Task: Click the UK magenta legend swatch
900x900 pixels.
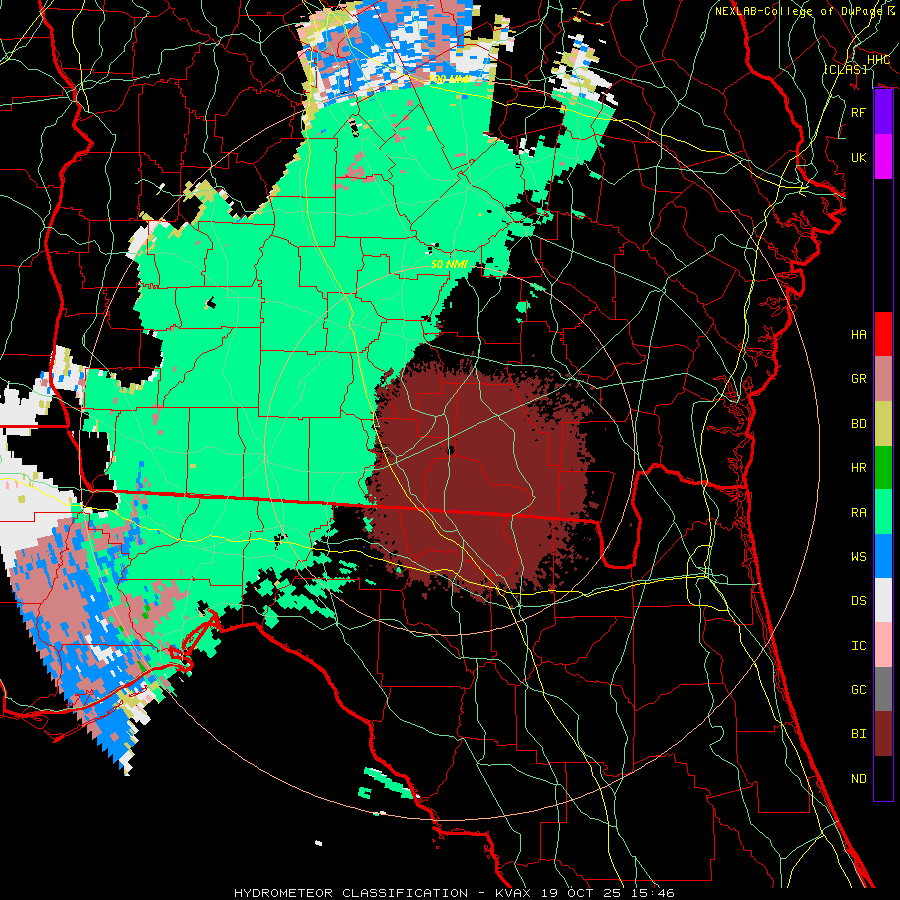Action: [883, 157]
